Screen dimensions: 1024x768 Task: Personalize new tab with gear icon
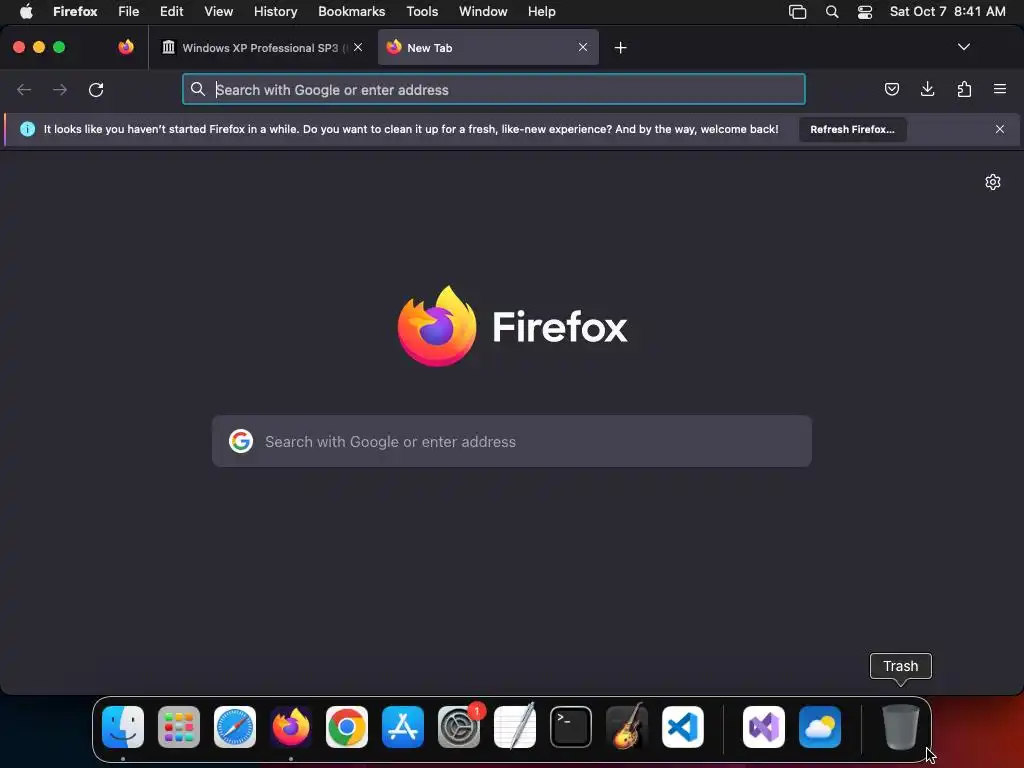993,182
